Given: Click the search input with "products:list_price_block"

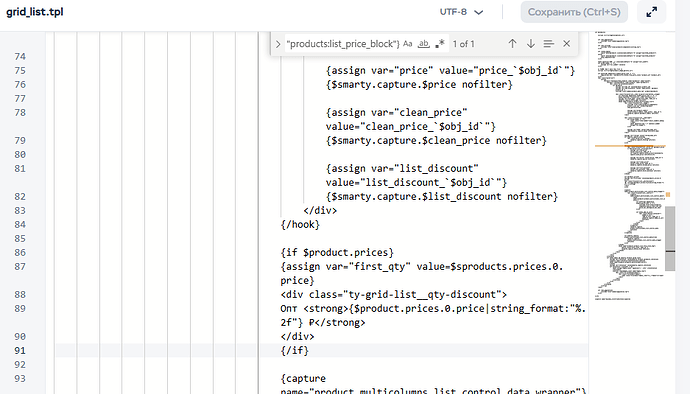Looking at the screenshot, I should [x=343, y=44].
